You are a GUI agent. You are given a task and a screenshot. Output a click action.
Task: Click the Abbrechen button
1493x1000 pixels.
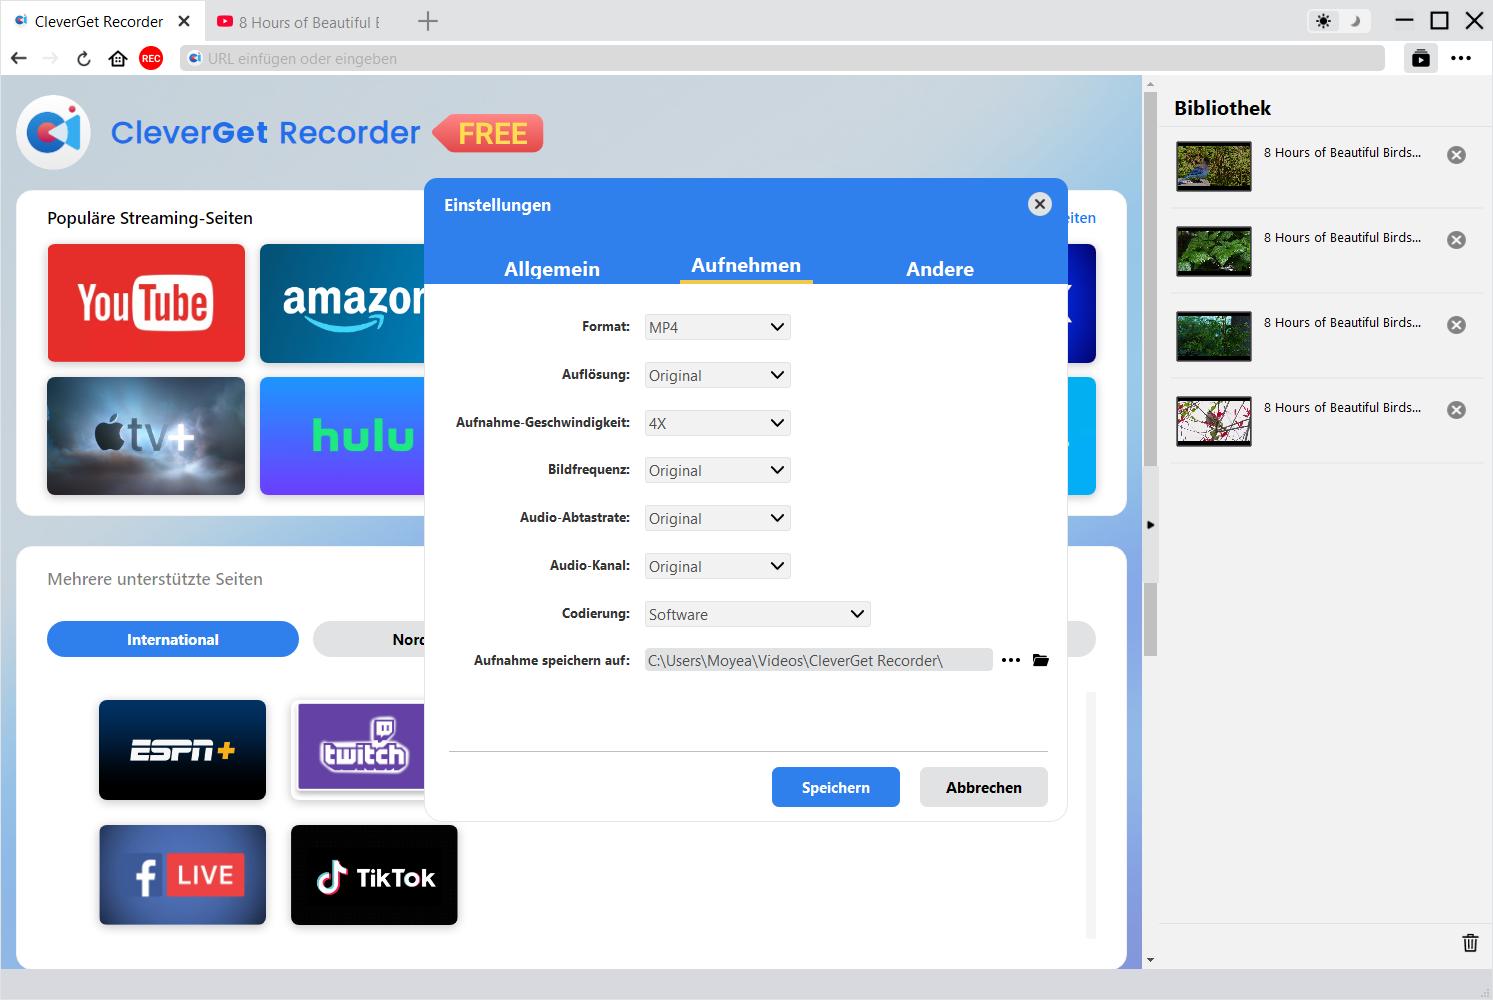(984, 787)
